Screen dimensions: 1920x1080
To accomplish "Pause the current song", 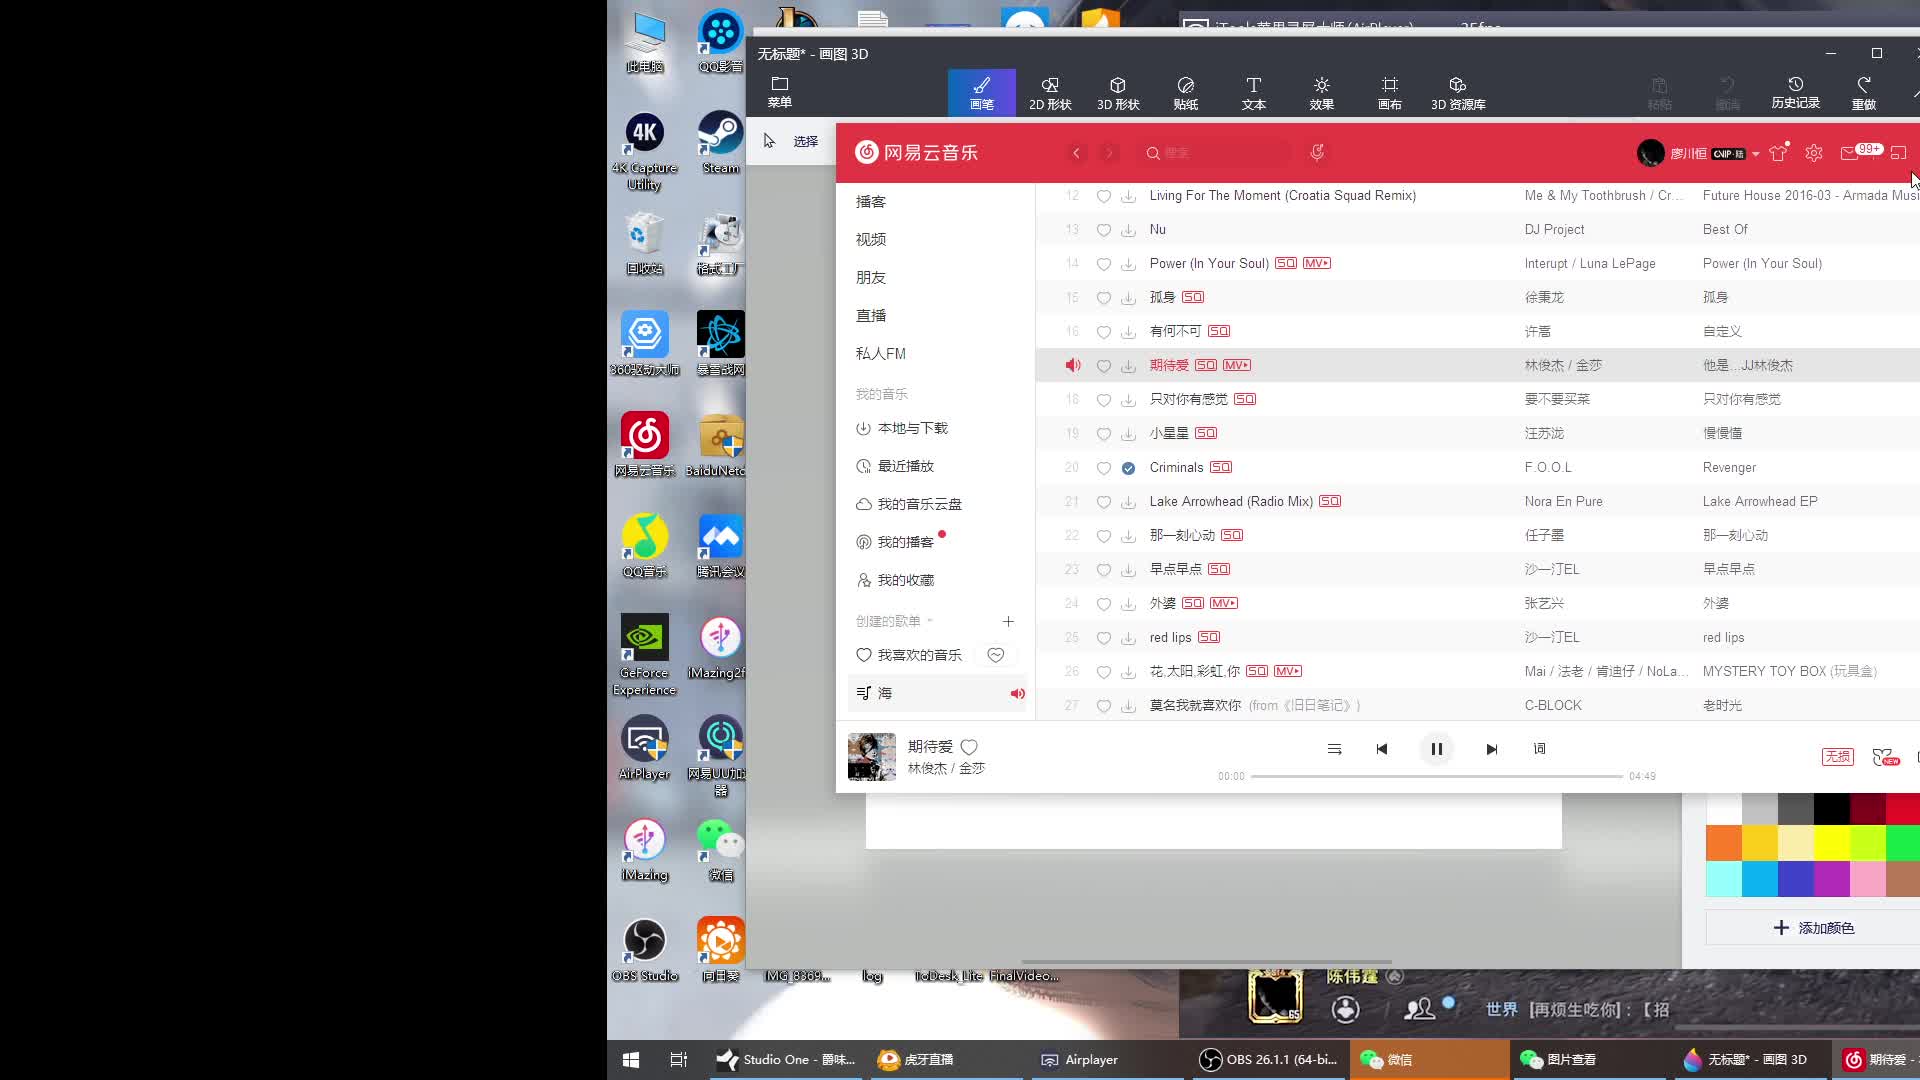I will (x=1436, y=749).
